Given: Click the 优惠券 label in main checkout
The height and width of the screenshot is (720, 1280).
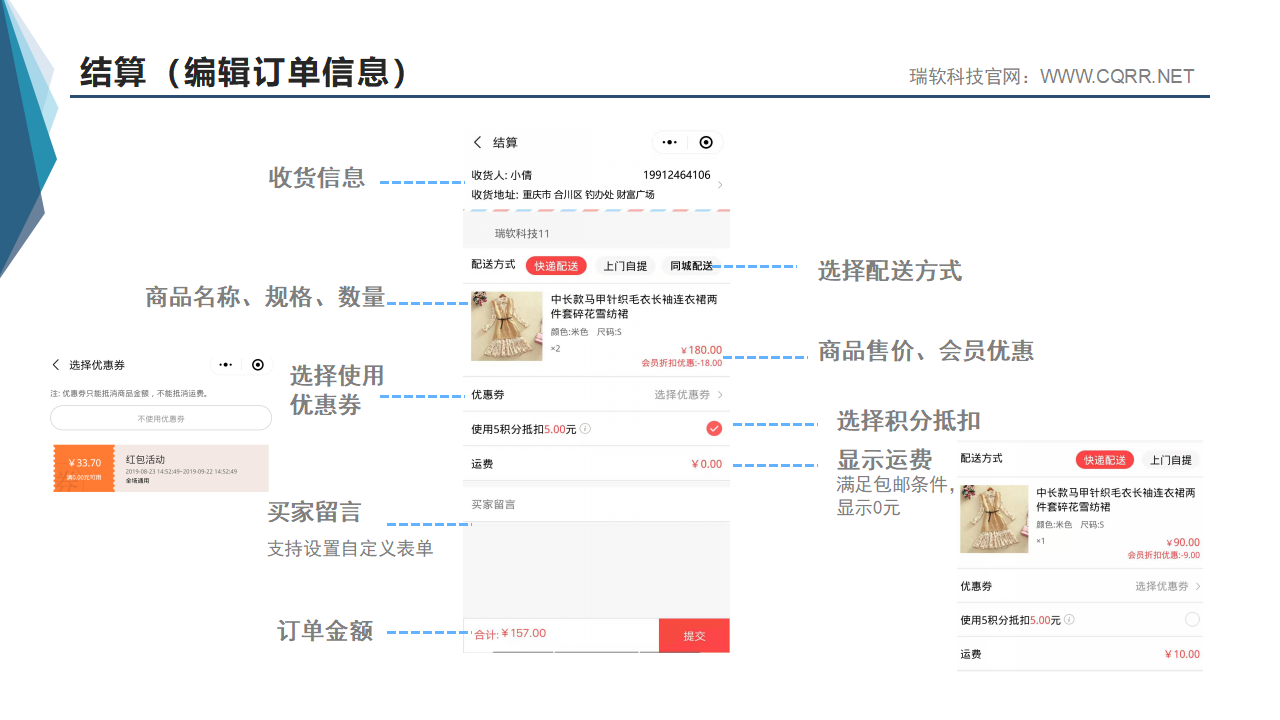Looking at the screenshot, I should [x=488, y=395].
